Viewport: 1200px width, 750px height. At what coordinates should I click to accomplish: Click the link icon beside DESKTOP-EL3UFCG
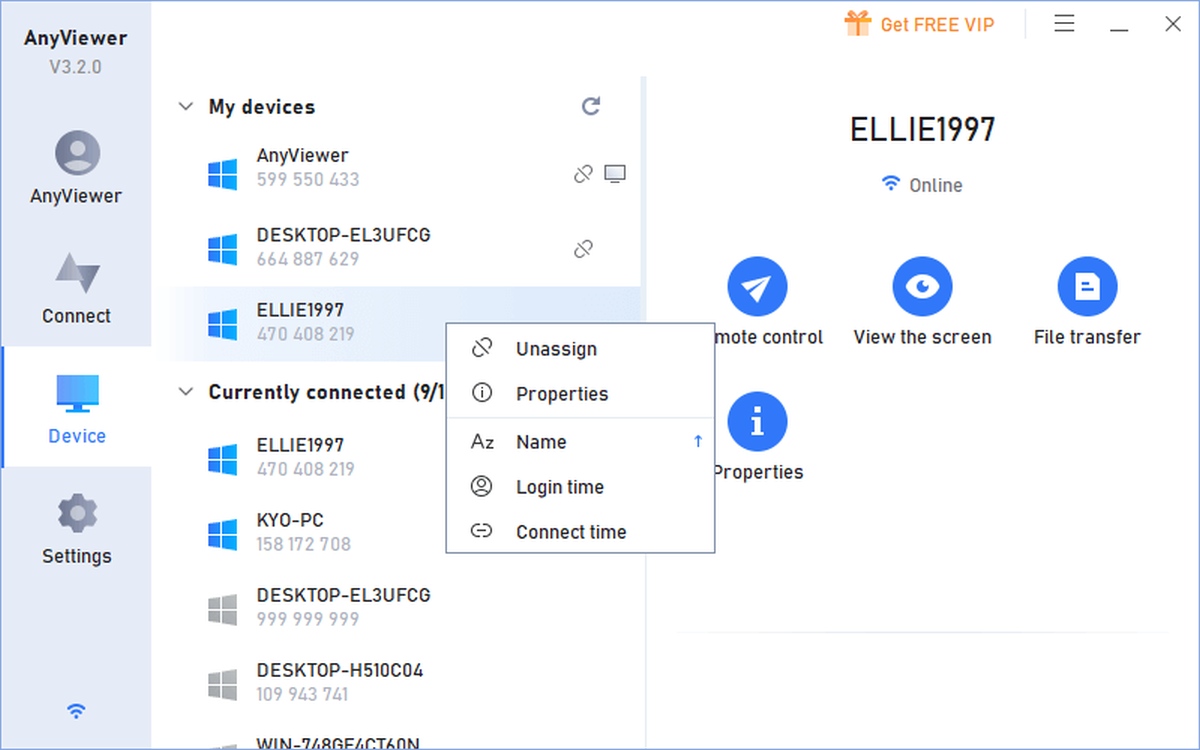click(583, 249)
